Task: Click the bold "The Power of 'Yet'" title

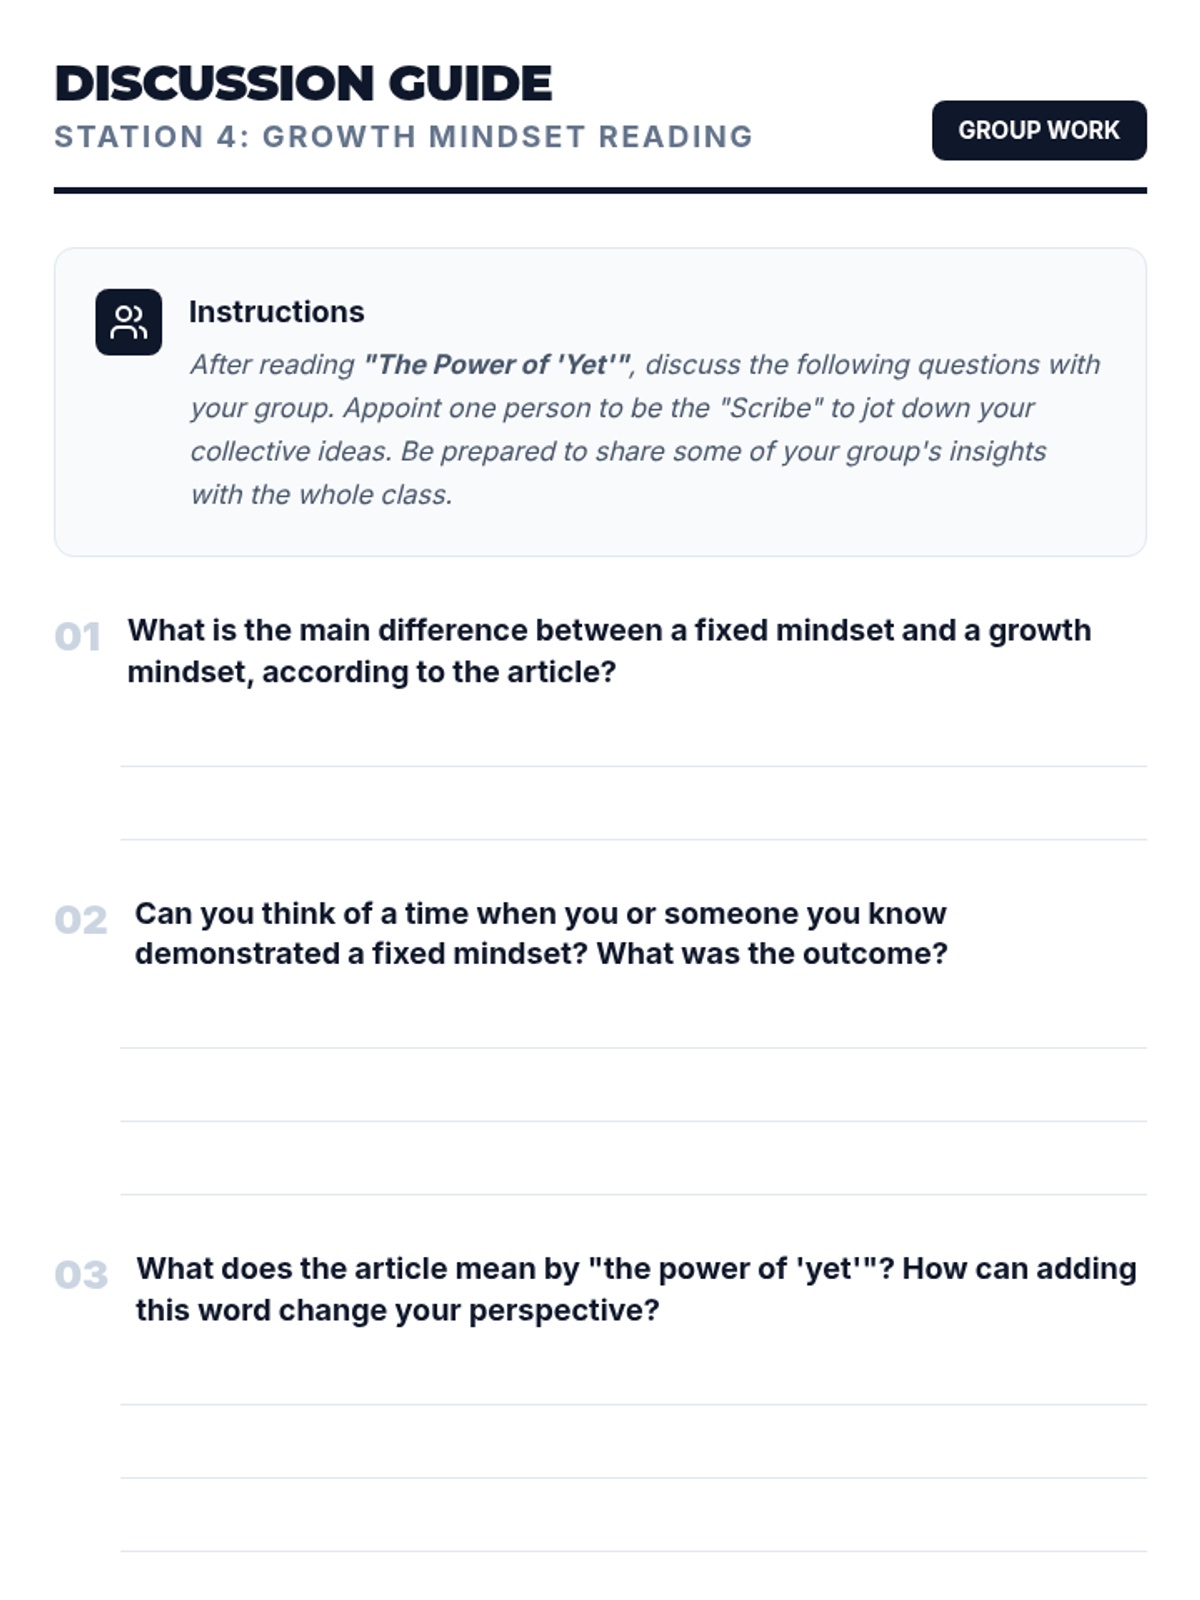Action: point(497,364)
